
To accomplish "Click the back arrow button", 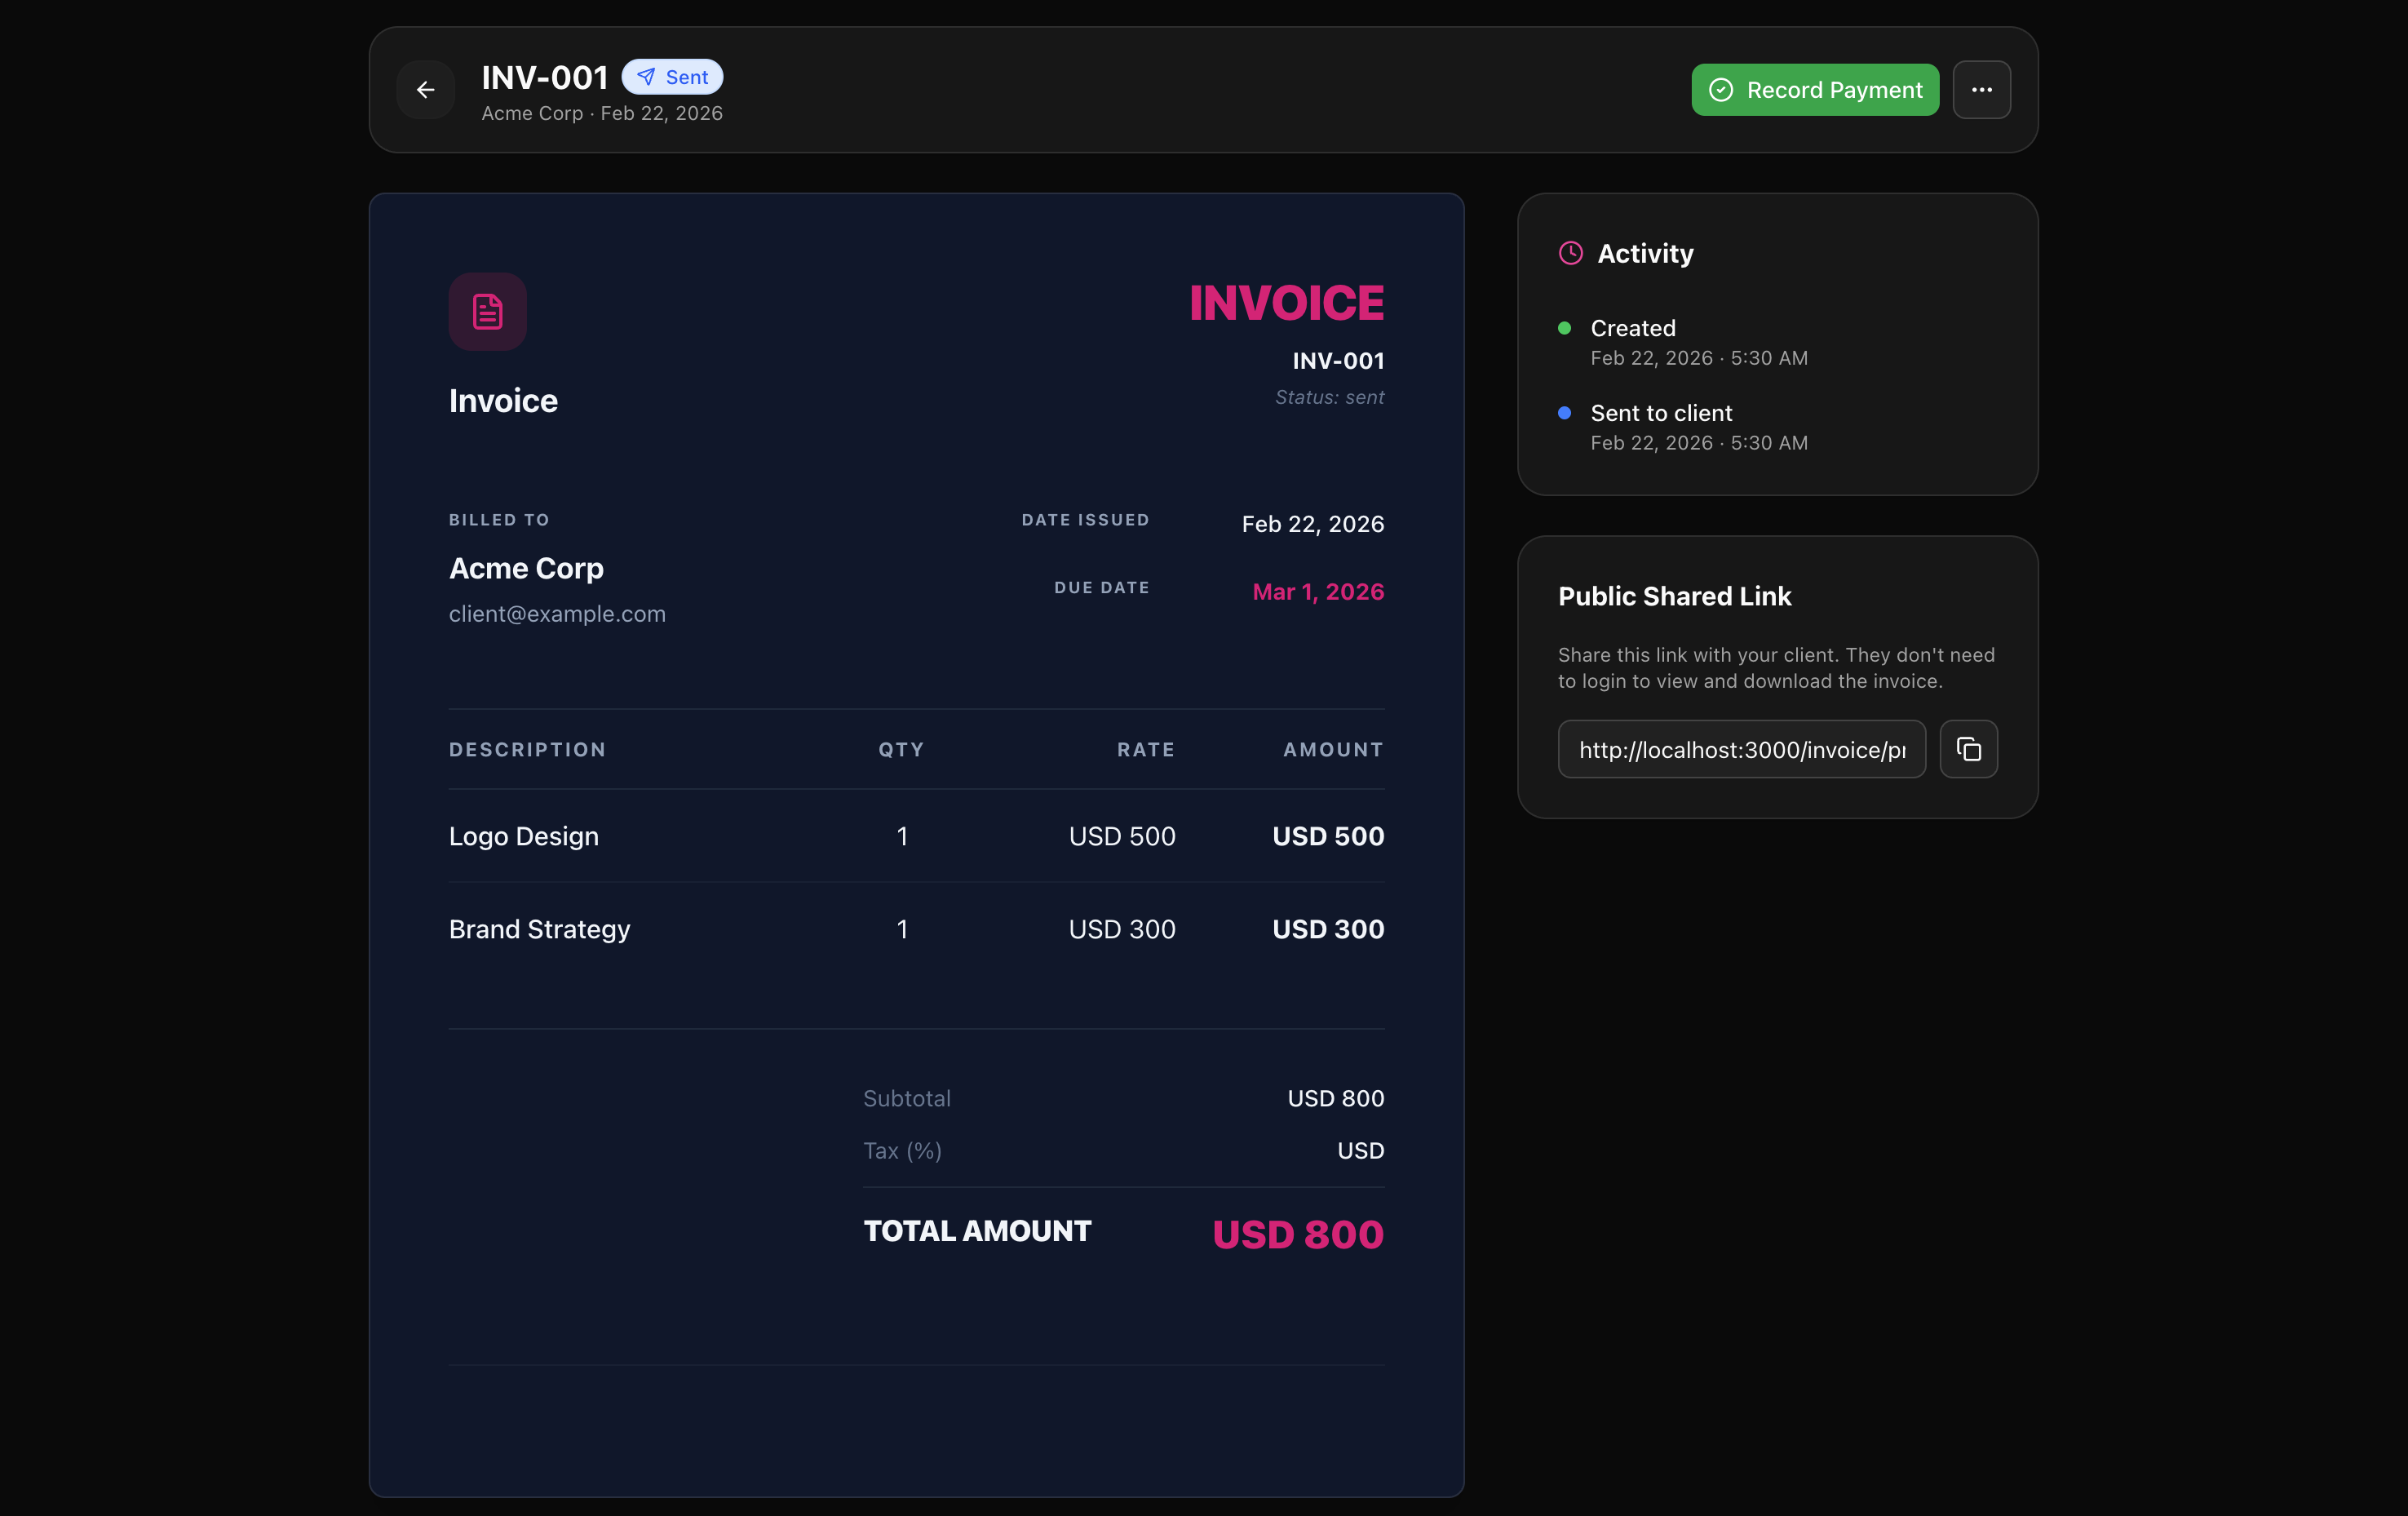I will coord(425,90).
